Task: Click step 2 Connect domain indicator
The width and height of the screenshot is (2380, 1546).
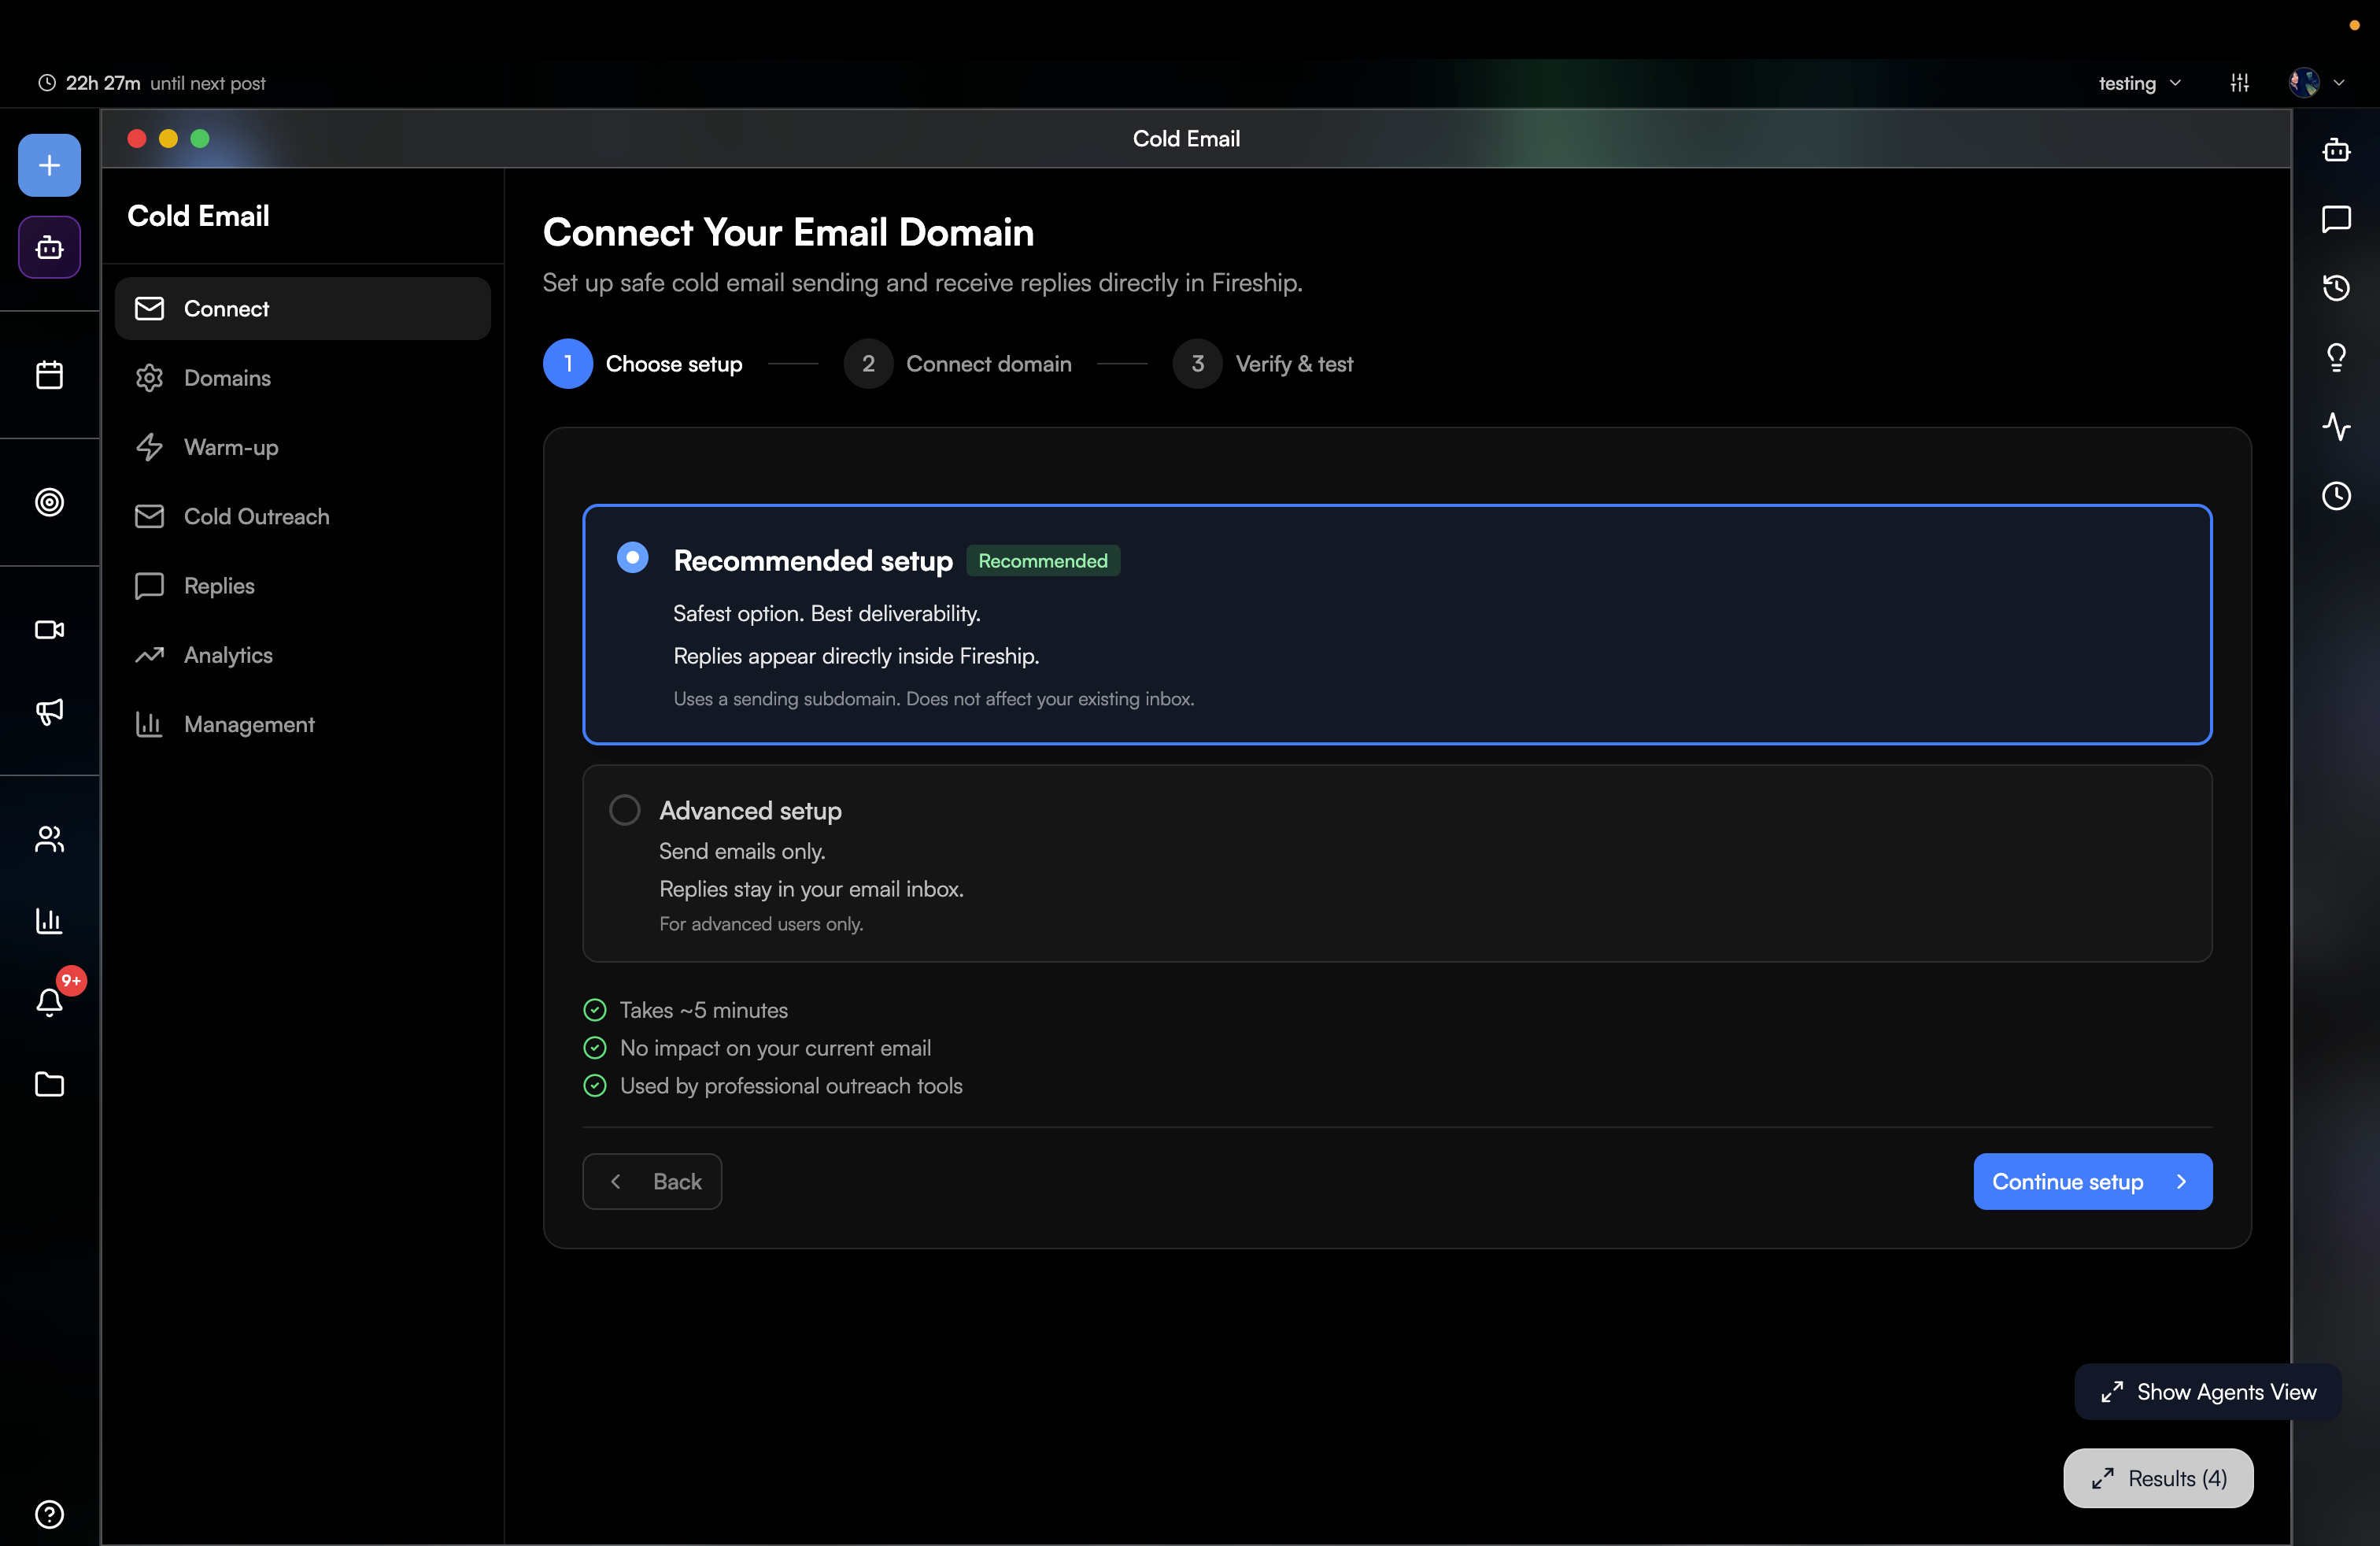Action: tap(958, 364)
